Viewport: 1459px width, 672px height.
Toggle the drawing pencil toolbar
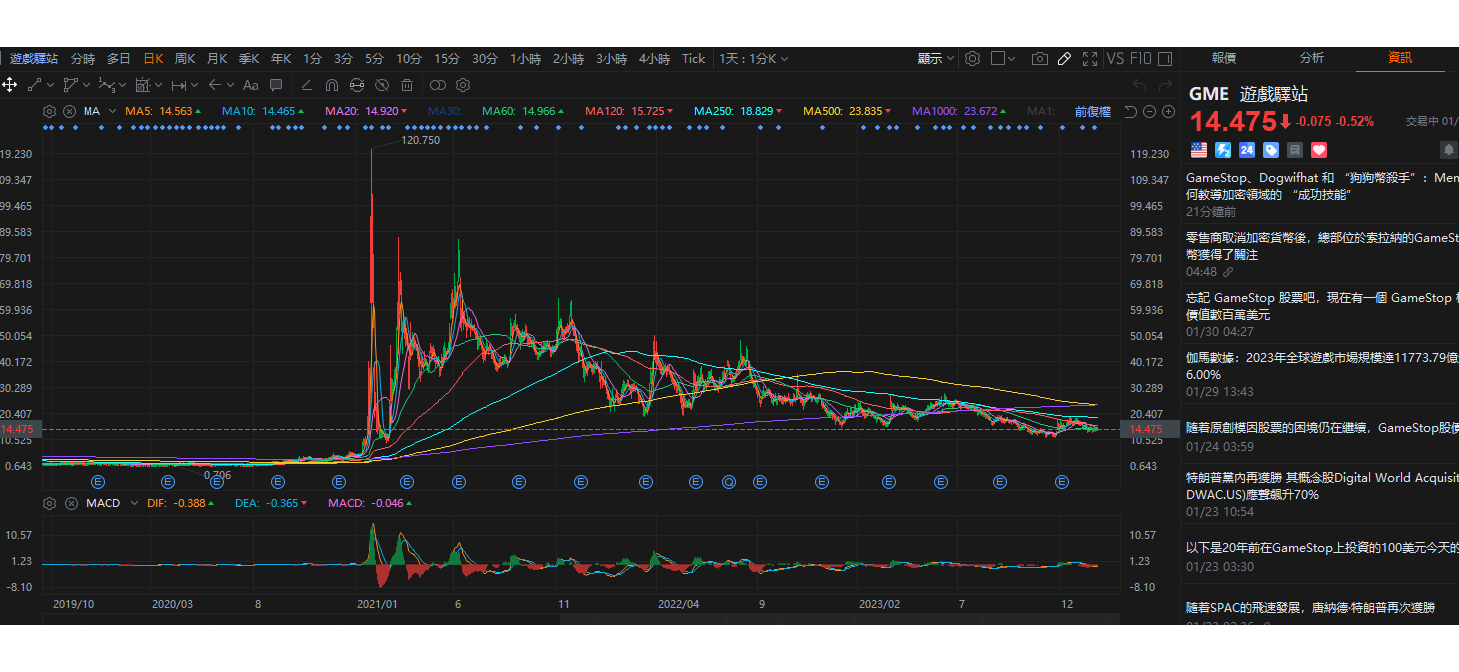(x=1065, y=59)
